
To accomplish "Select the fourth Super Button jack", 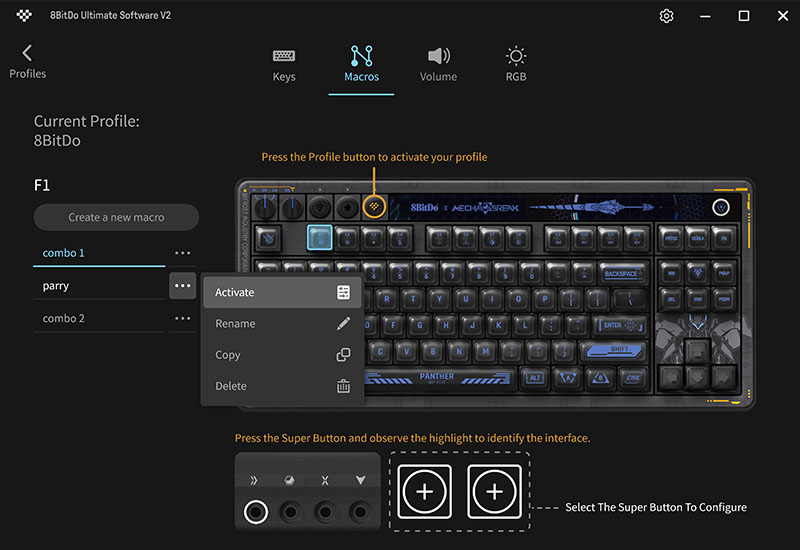I will click(x=360, y=512).
